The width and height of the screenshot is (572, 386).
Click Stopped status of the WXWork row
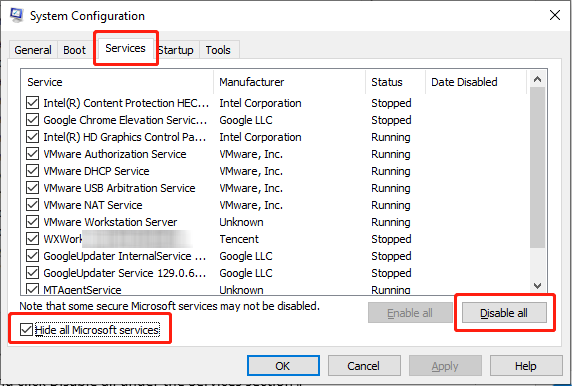391,239
